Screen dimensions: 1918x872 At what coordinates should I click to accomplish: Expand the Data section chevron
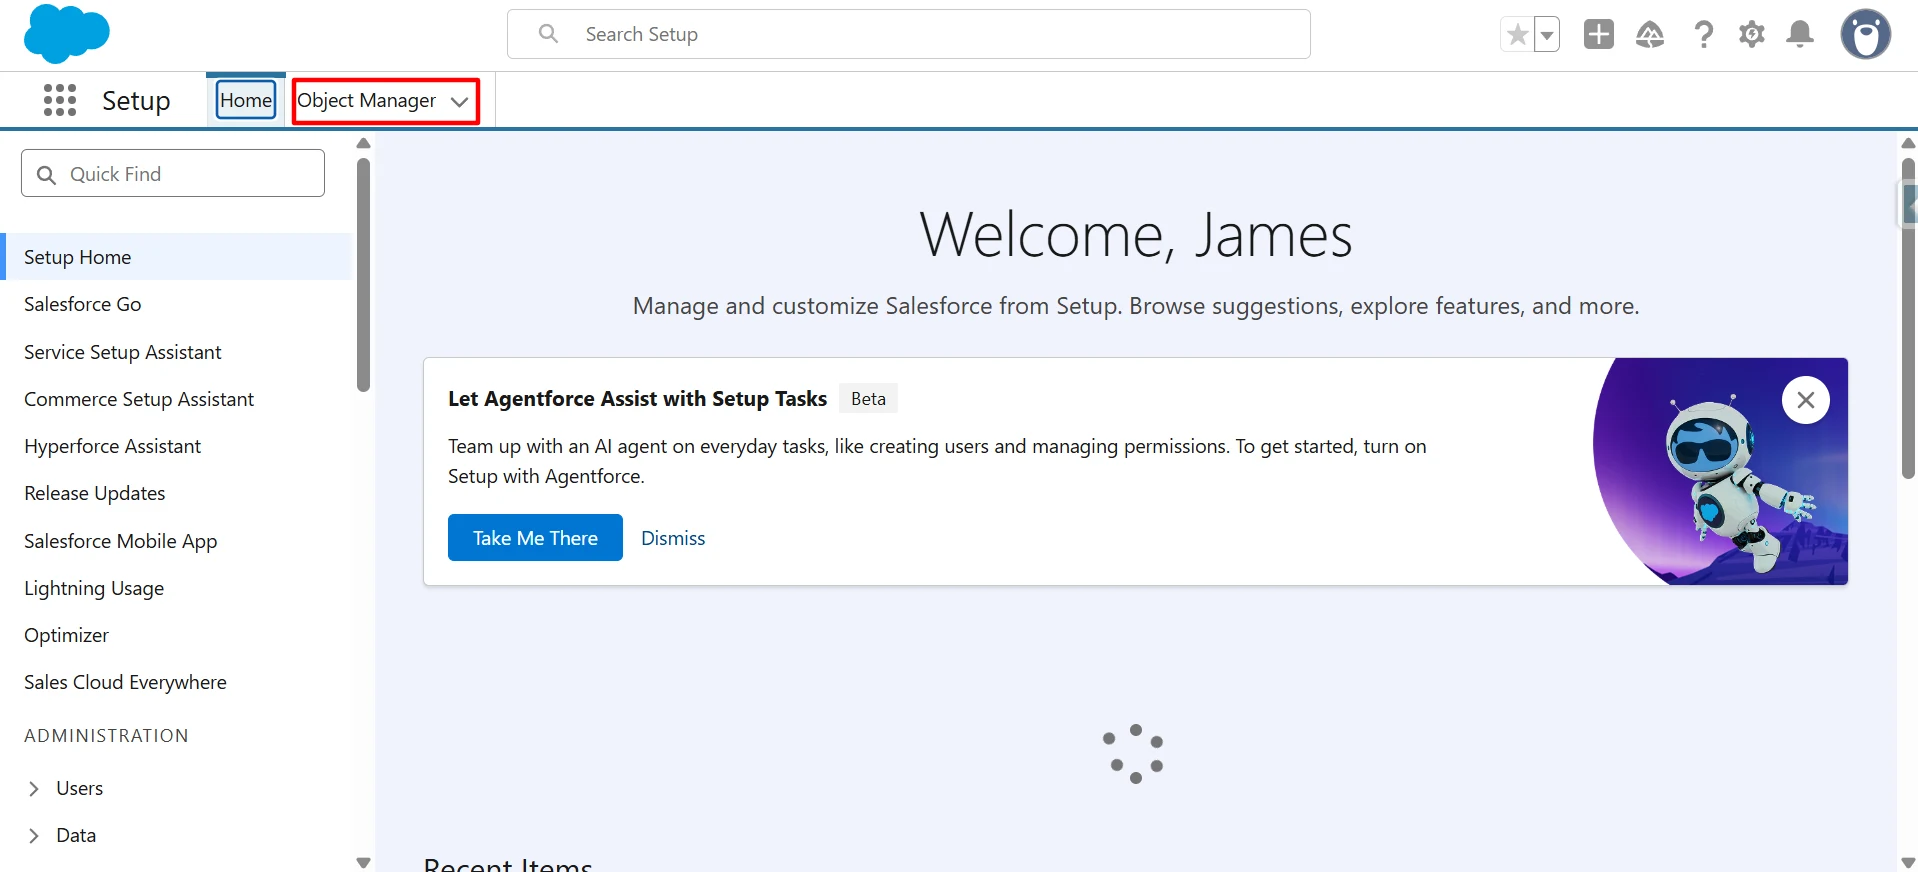[x=34, y=836]
